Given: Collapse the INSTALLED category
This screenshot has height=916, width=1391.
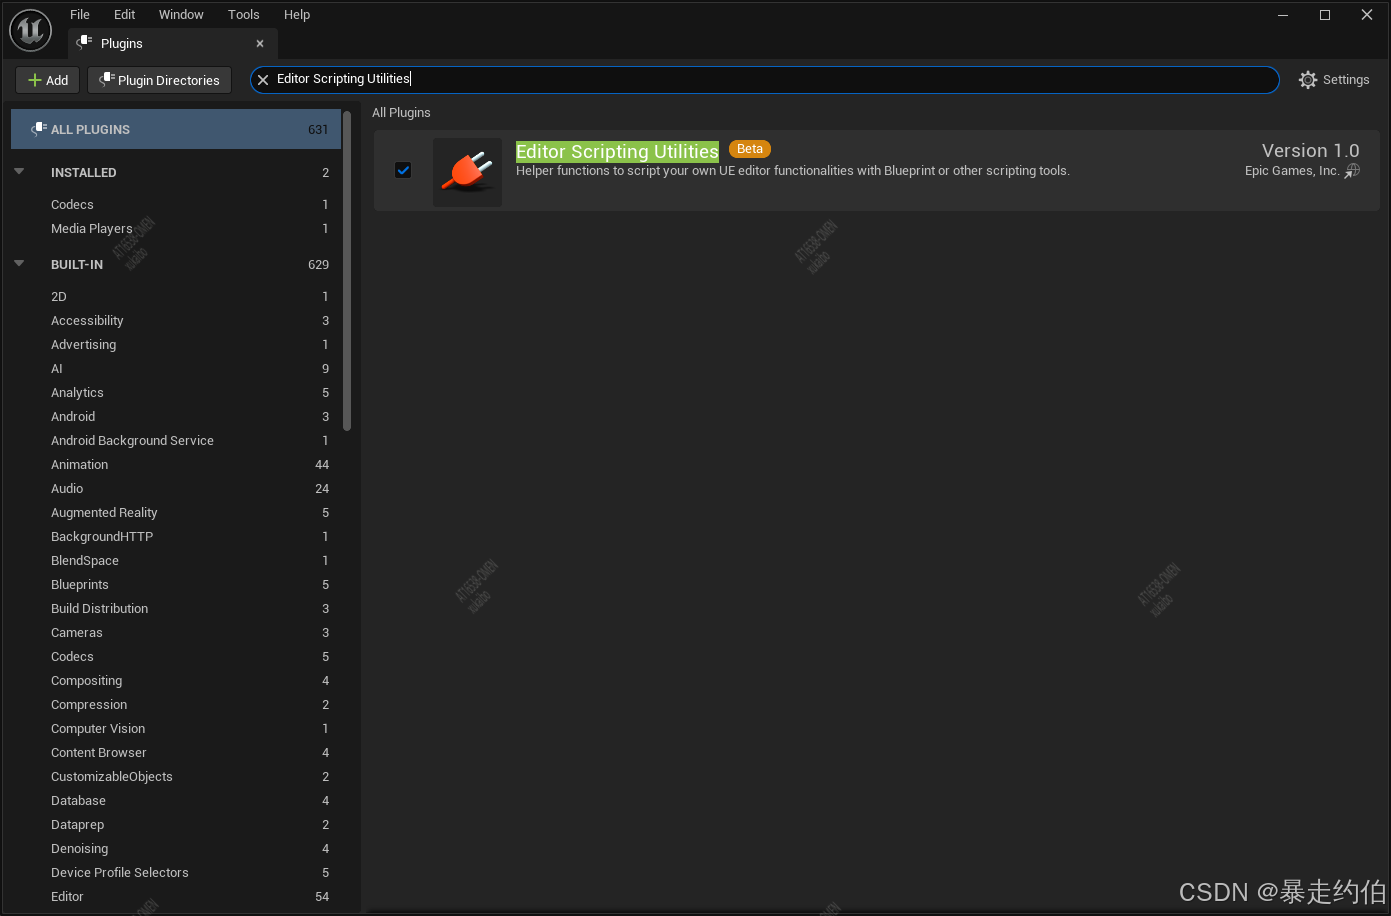Looking at the screenshot, I should pyautogui.click(x=19, y=172).
